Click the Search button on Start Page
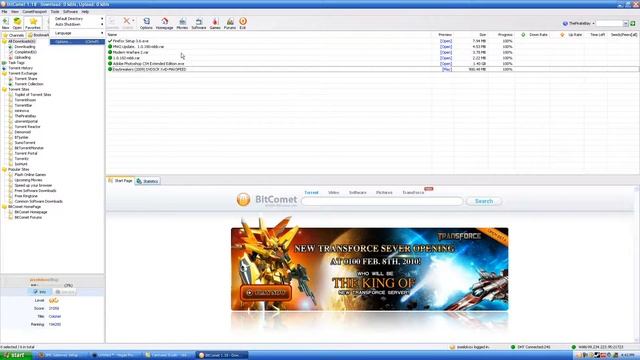 point(484,201)
